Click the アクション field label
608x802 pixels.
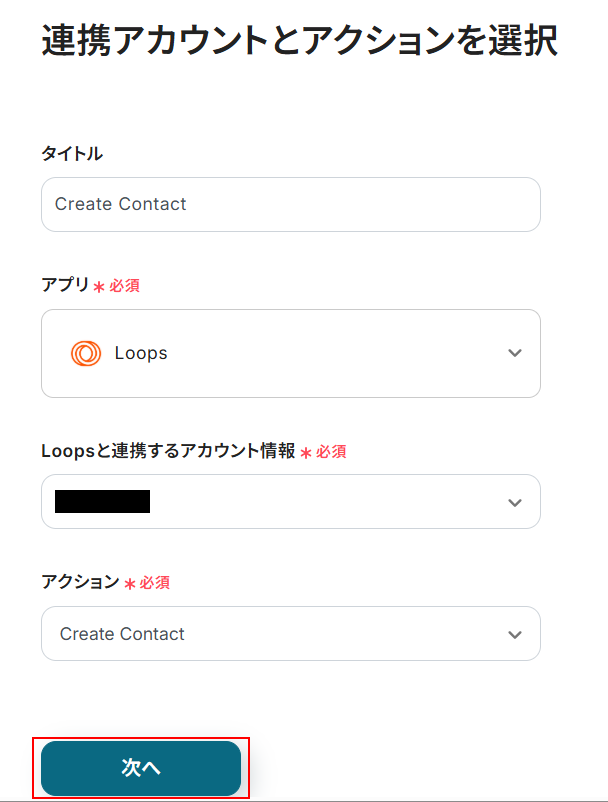[x=80, y=581]
